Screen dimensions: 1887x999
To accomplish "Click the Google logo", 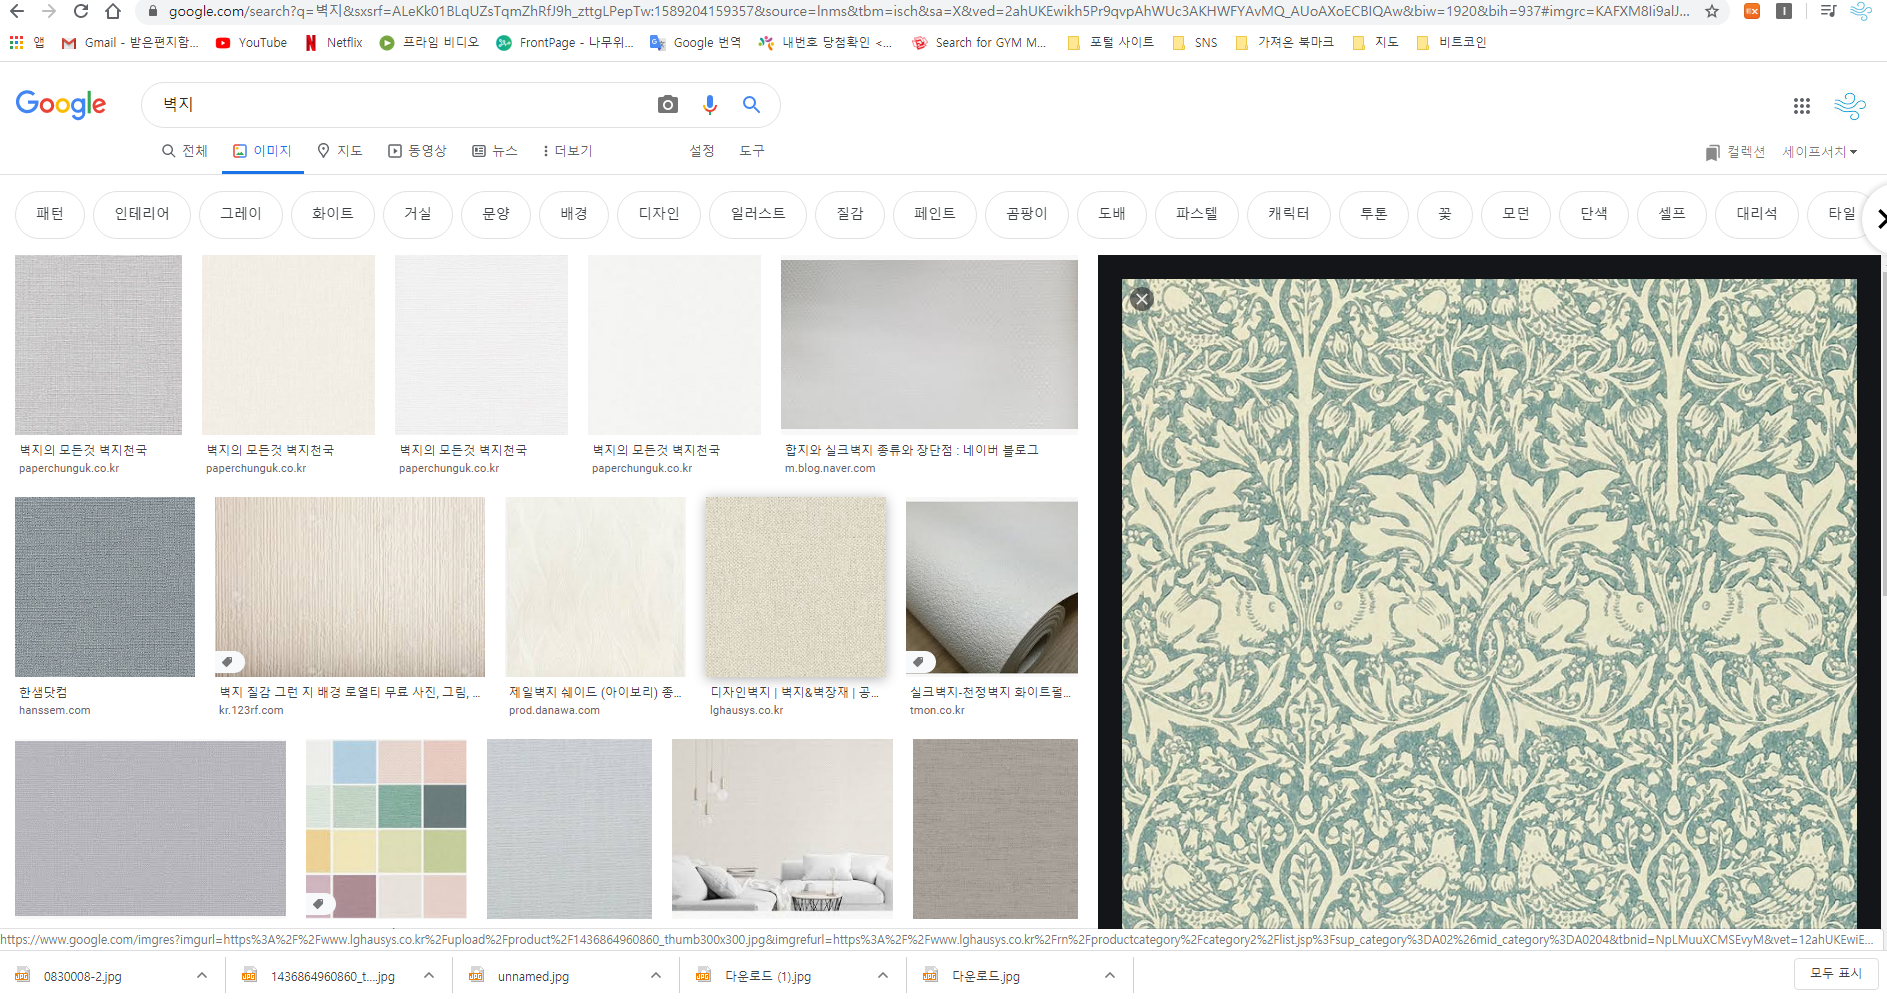I will click(x=61, y=104).
